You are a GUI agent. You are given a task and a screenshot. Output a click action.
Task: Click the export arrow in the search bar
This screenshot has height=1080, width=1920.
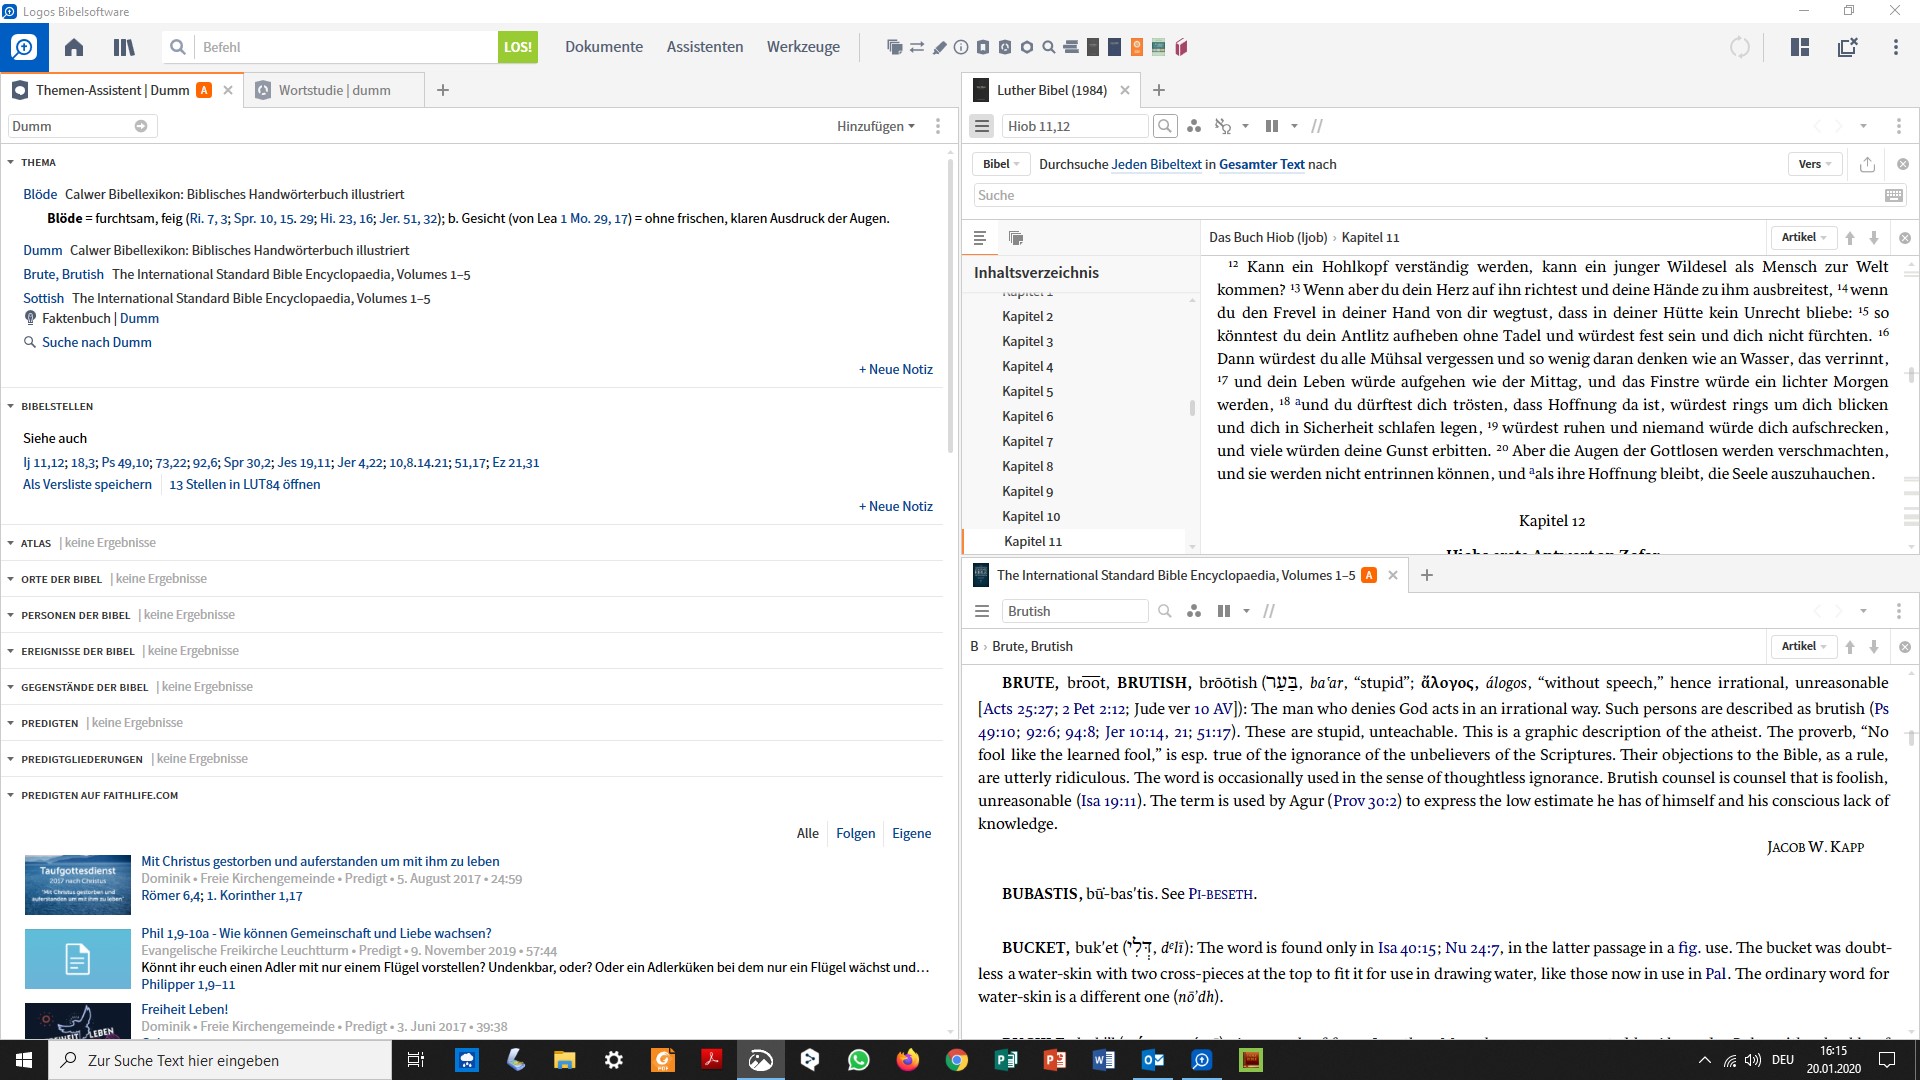(1867, 164)
